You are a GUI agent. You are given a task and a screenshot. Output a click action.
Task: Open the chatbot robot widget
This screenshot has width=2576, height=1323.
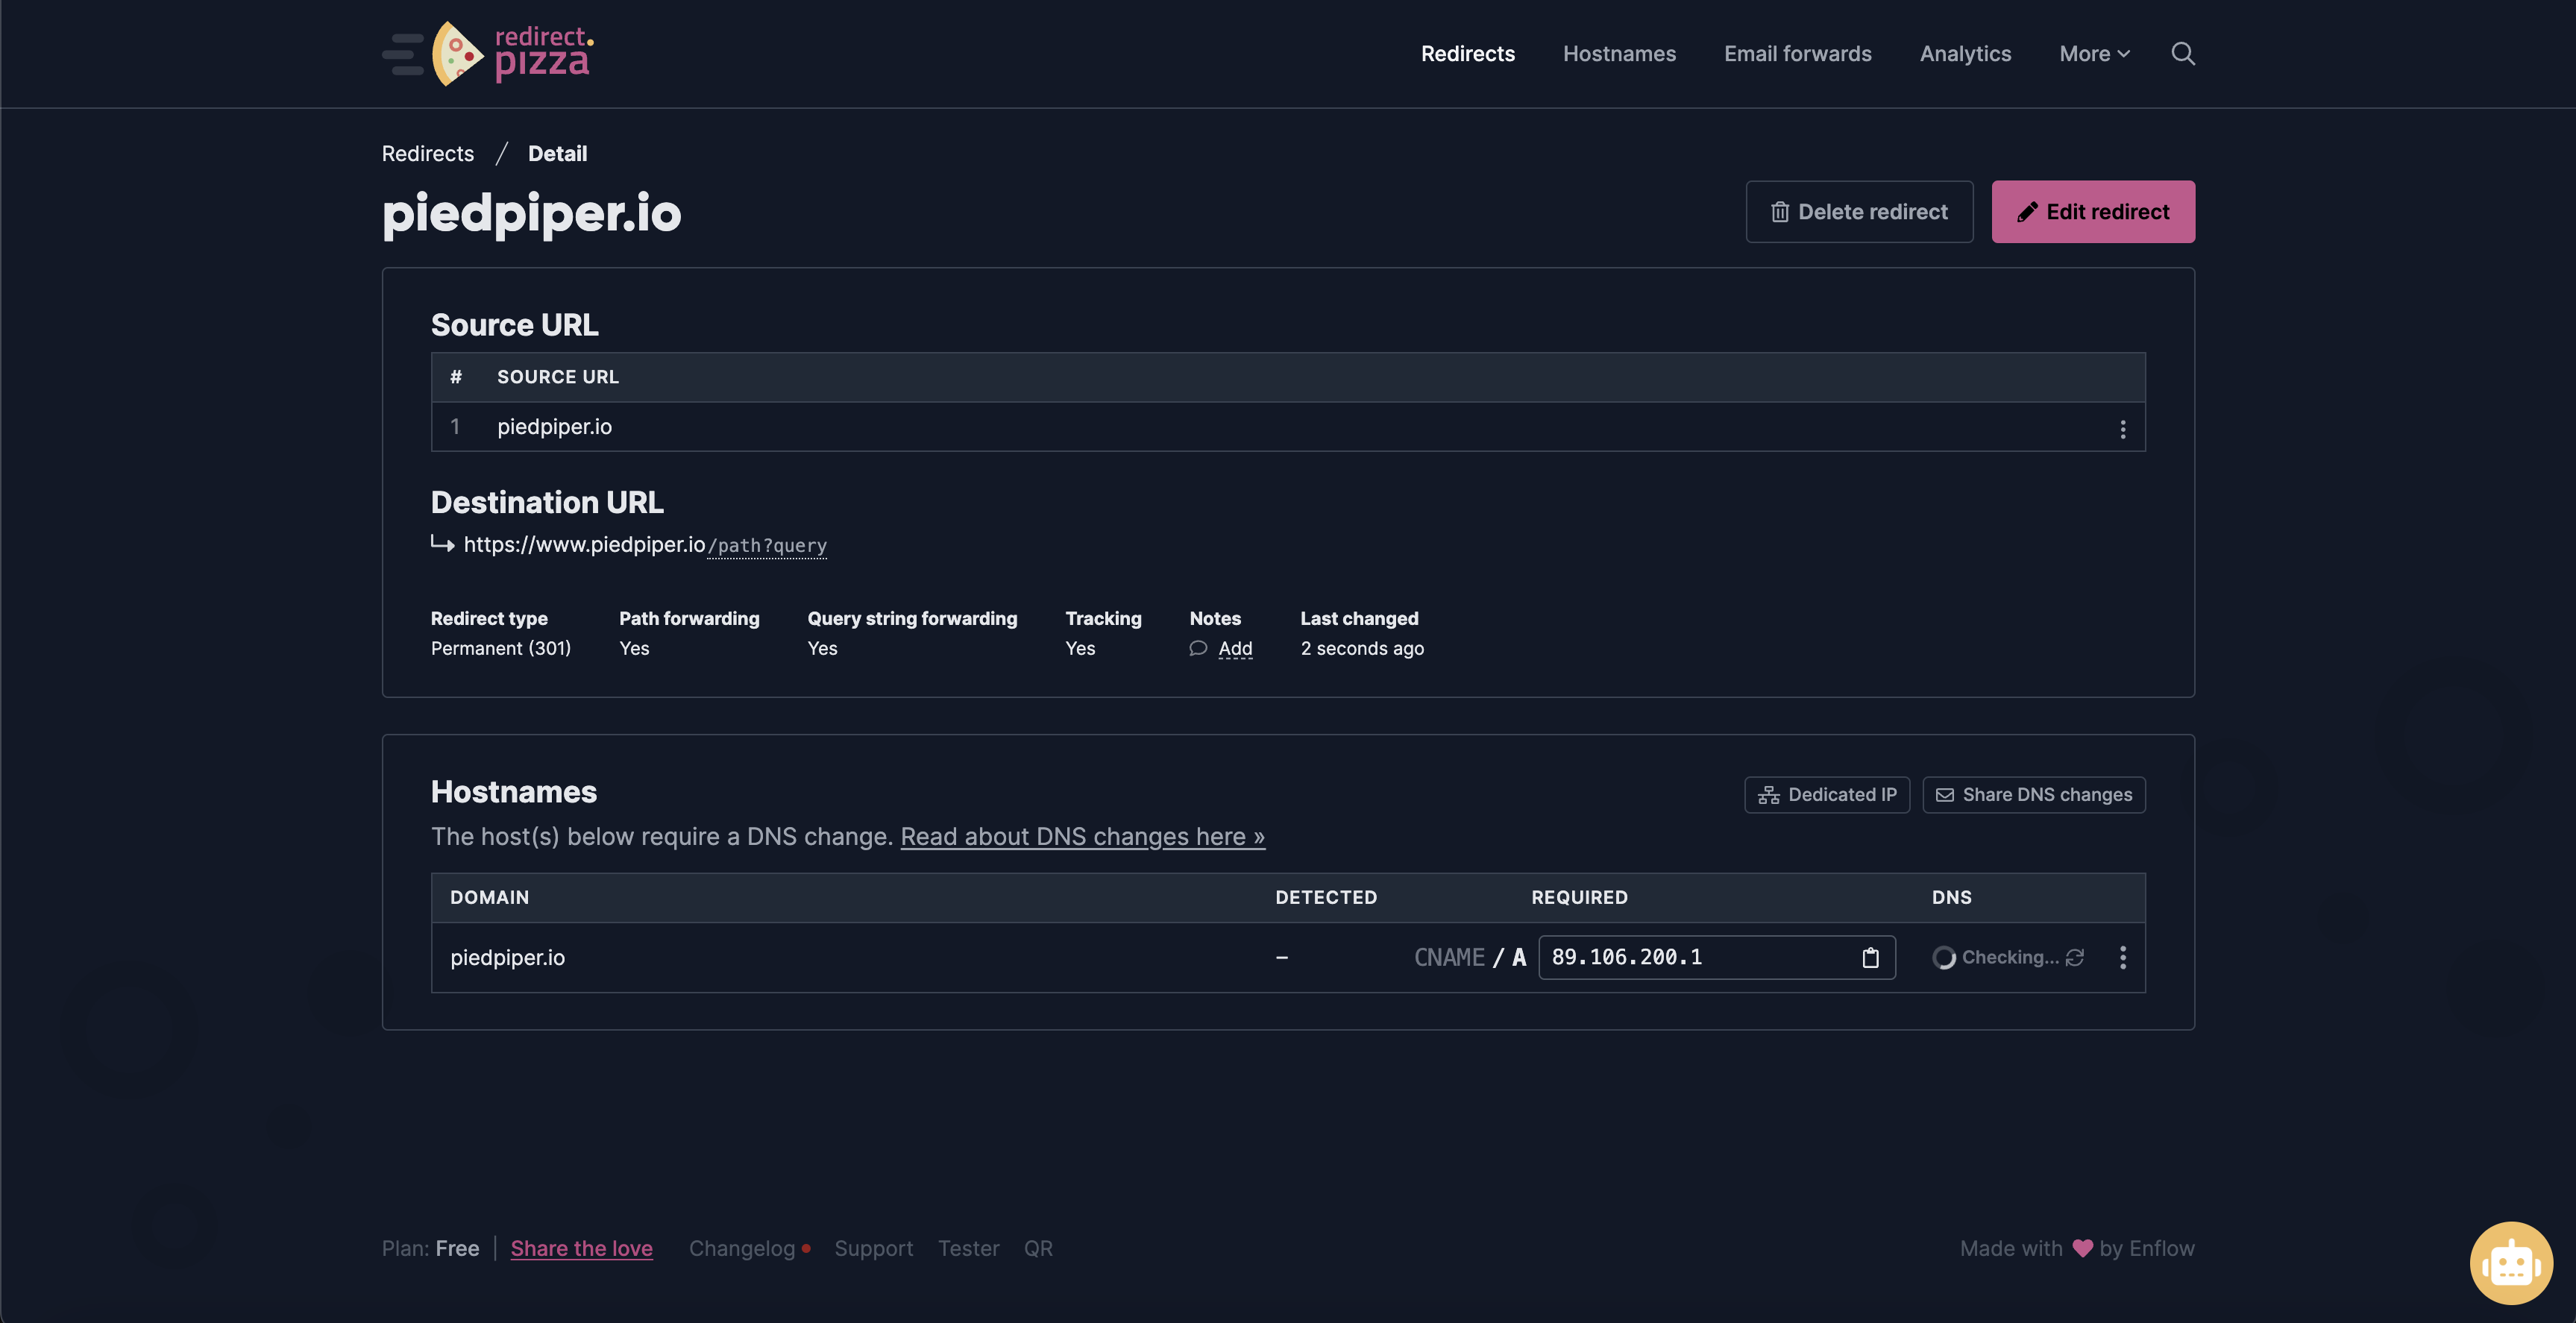click(x=2510, y=1262)
